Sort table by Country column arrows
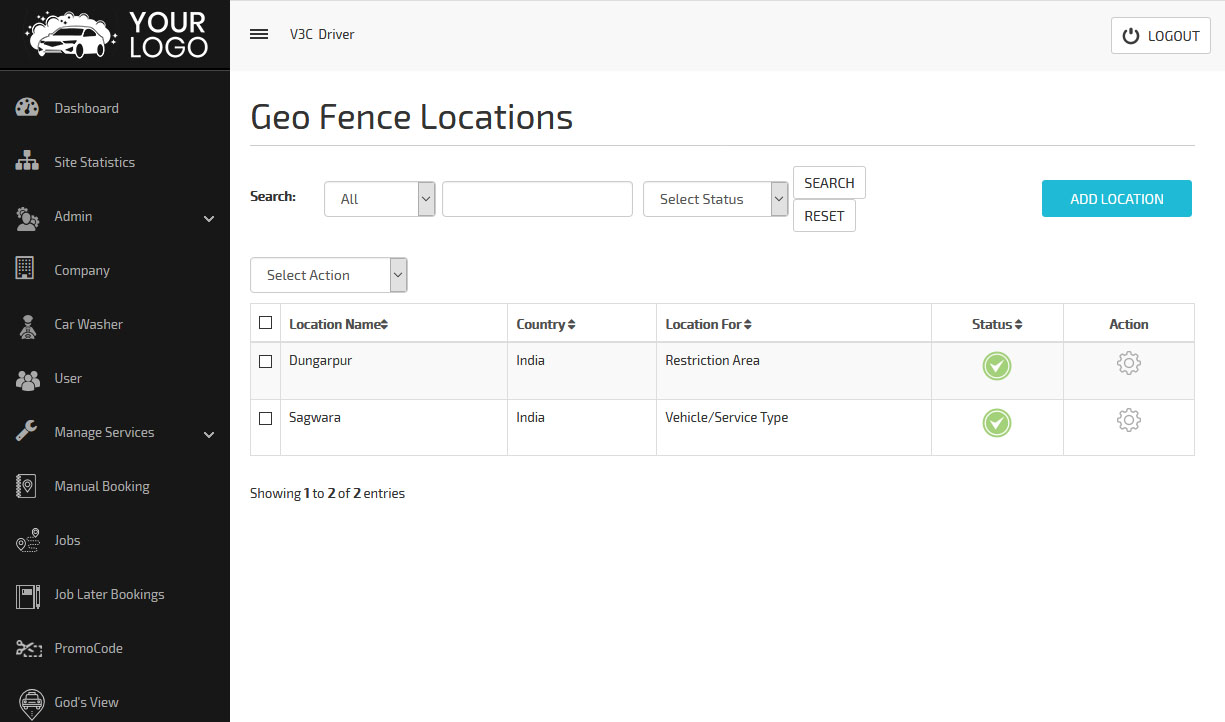Image resolution: width=1225 pixels, height=722 pixels. point(571,325)
